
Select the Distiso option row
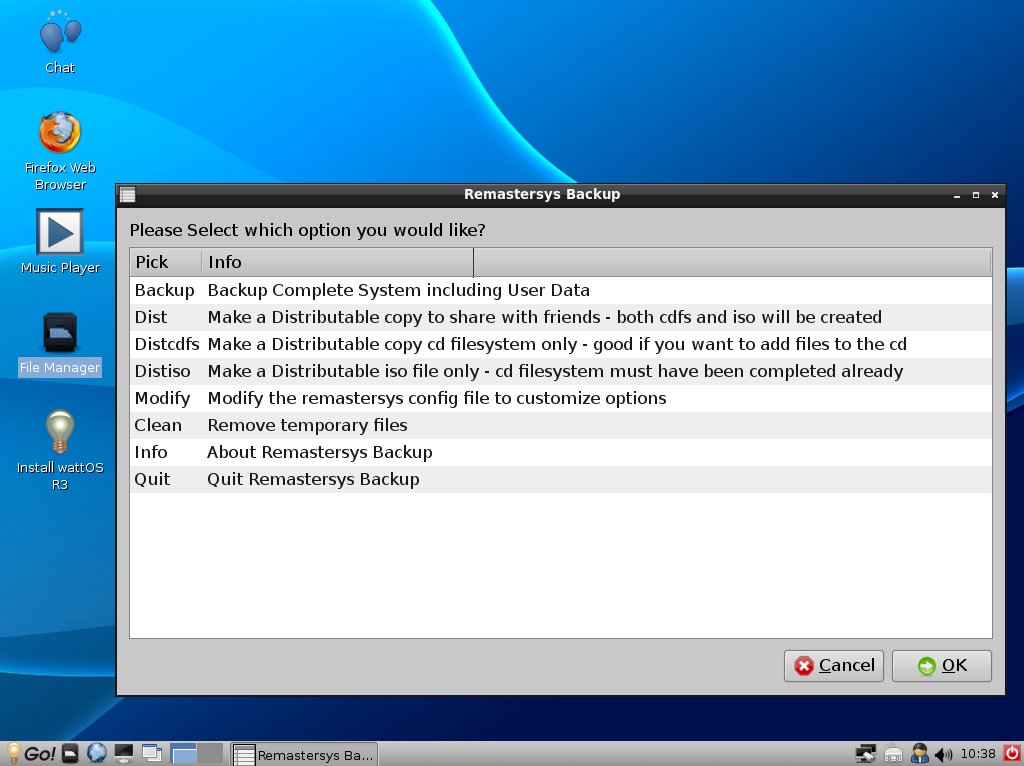560,371
